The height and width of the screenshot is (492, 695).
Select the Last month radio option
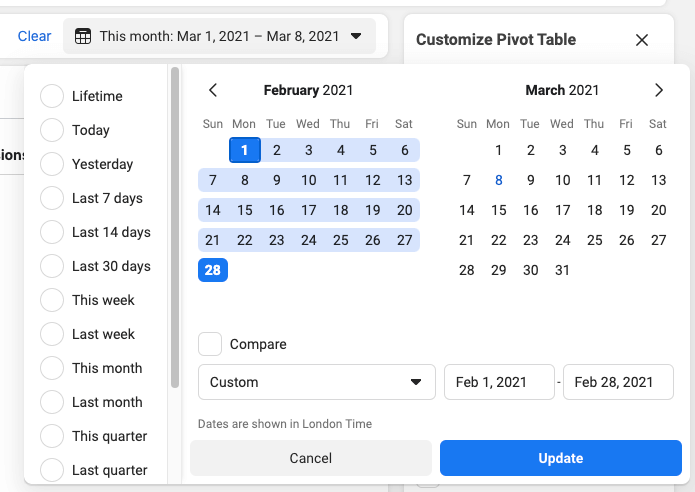click(x=52, y=402)
